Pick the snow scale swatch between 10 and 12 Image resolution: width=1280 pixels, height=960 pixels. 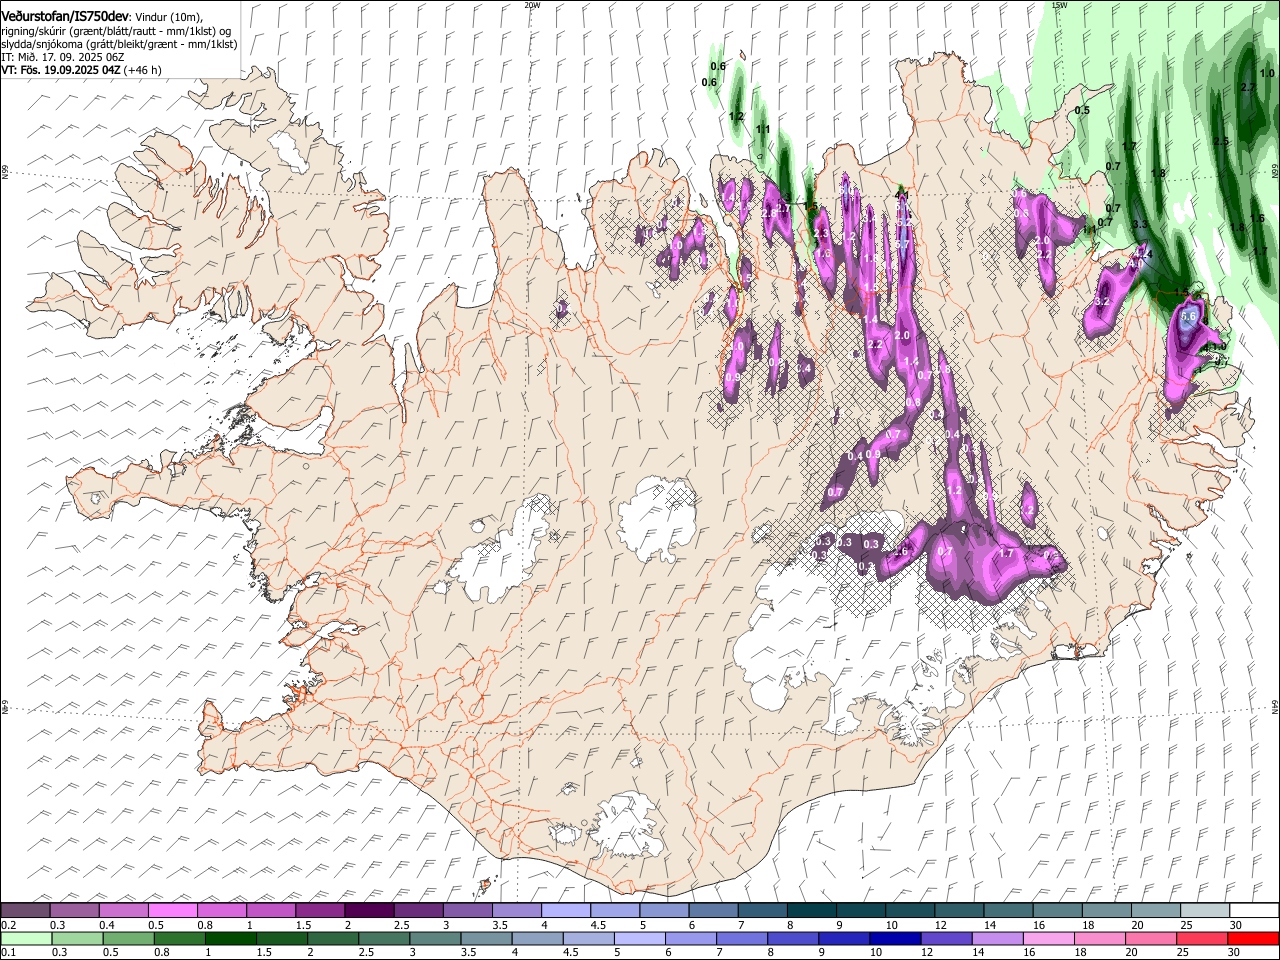click(911, 910)
